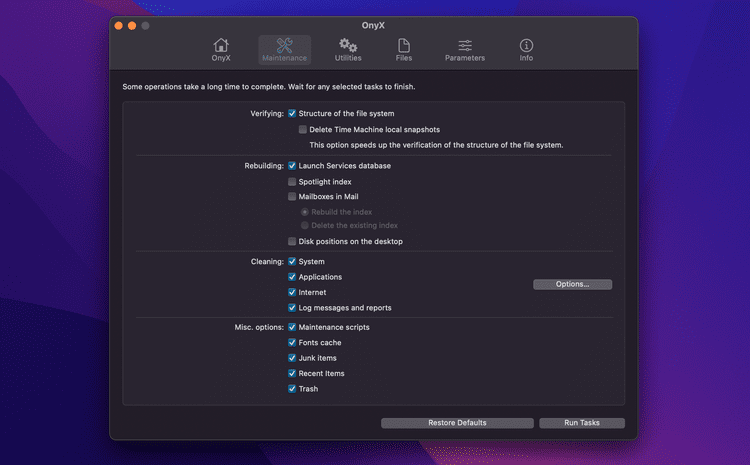This screenshot has width=750, height=465.
Task: Uncheck Internet cleaning checkbox
Action: (x=292, y=292)
